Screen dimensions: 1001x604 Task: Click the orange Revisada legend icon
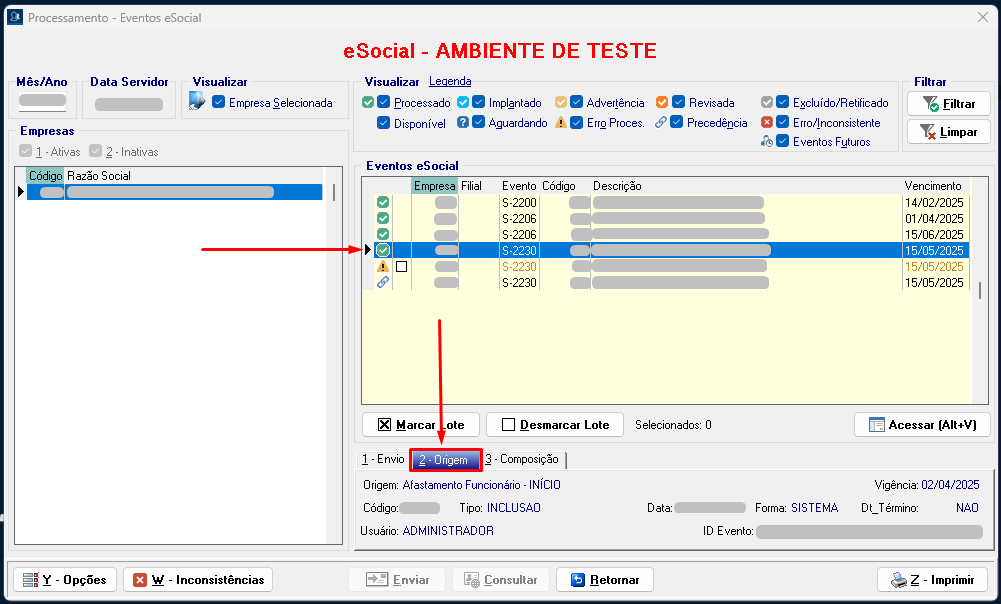pyautogui.click(x=662, y=103)
